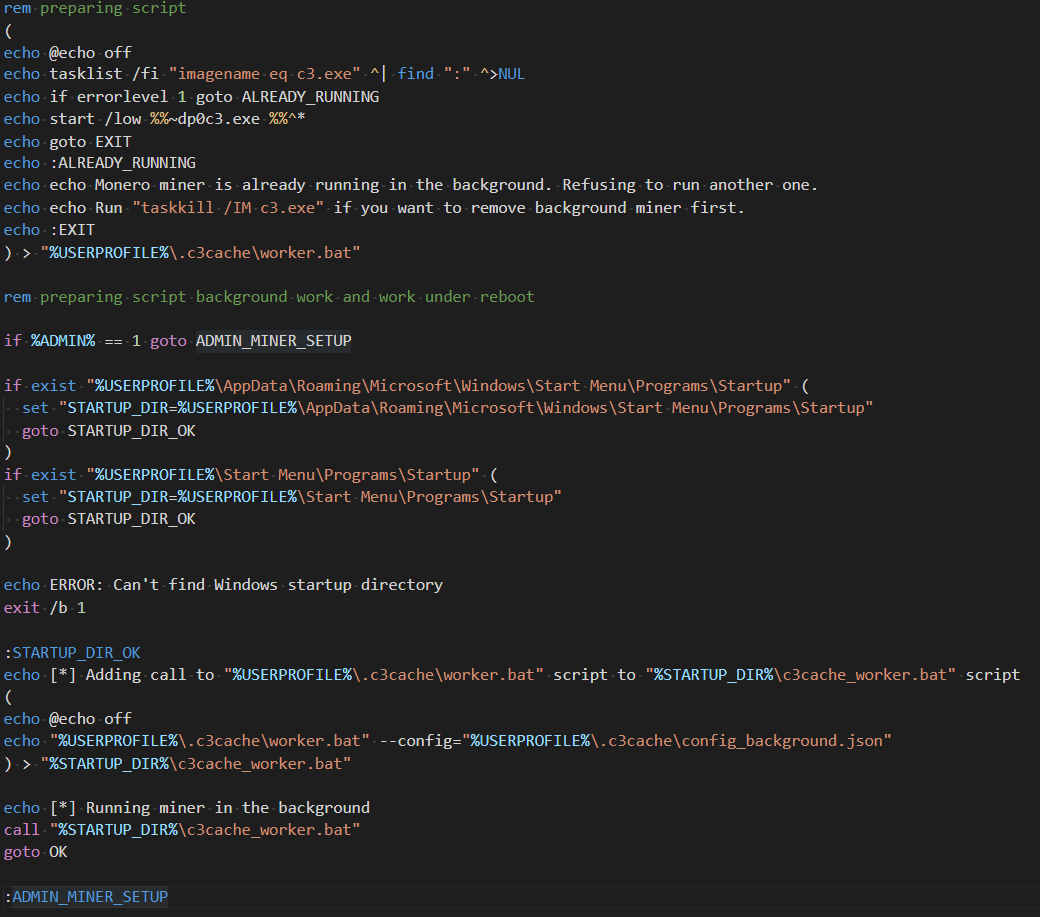
Task: Click the %ADMIN% variable in the if statement
Action: click(x=62, y=341)
